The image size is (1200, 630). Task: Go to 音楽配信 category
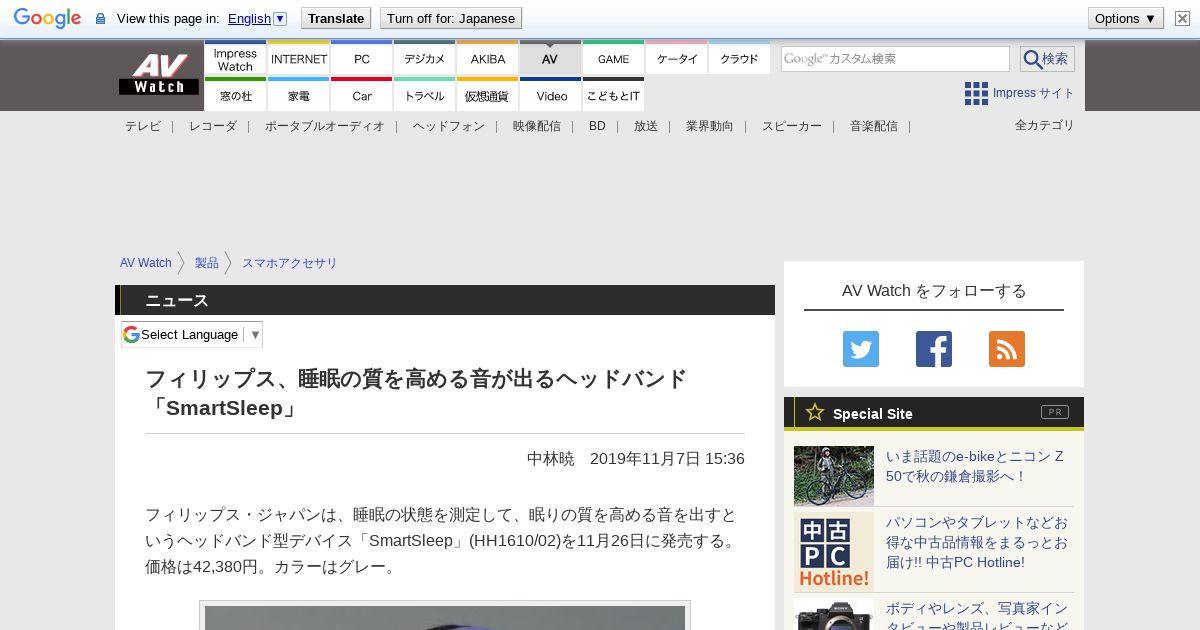[874, 126]
